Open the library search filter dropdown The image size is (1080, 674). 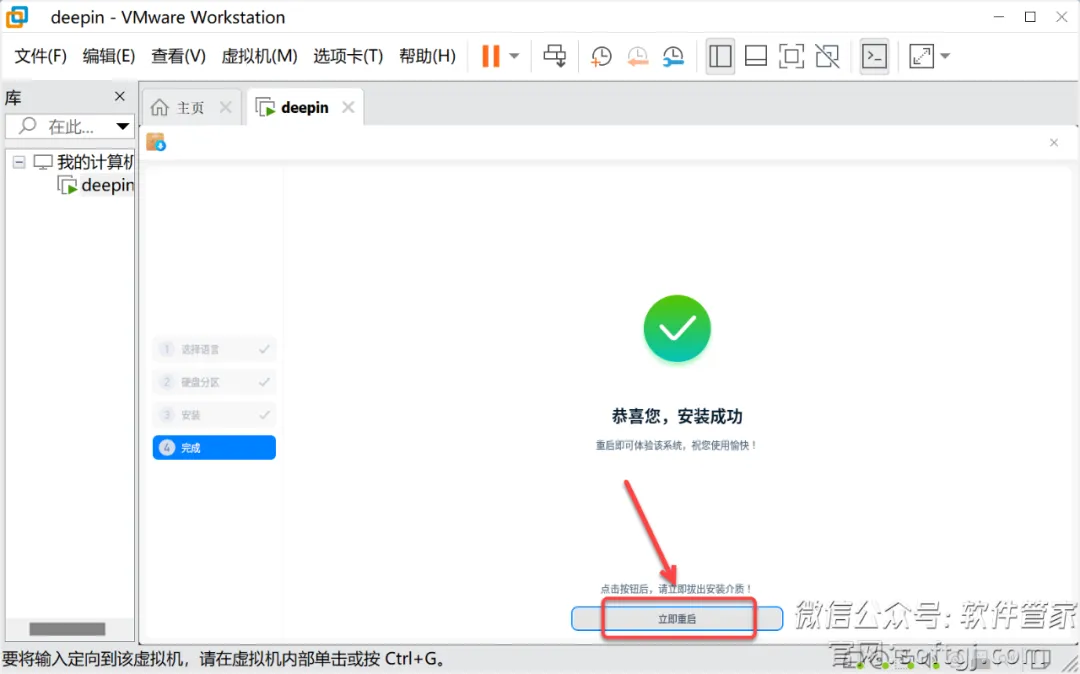(123, 126)
